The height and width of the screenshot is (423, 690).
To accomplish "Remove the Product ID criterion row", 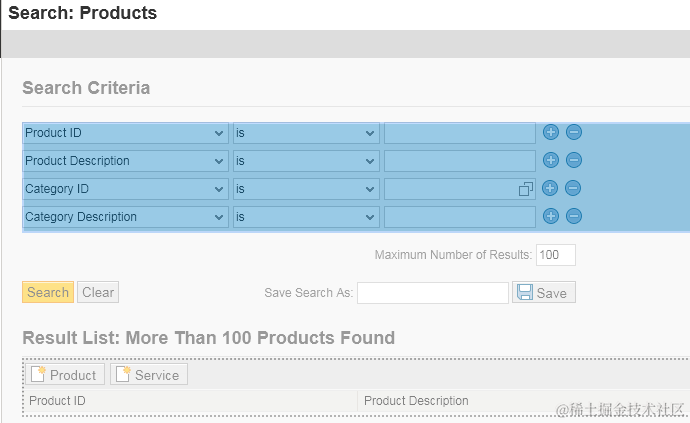I will tap(574, 132).
